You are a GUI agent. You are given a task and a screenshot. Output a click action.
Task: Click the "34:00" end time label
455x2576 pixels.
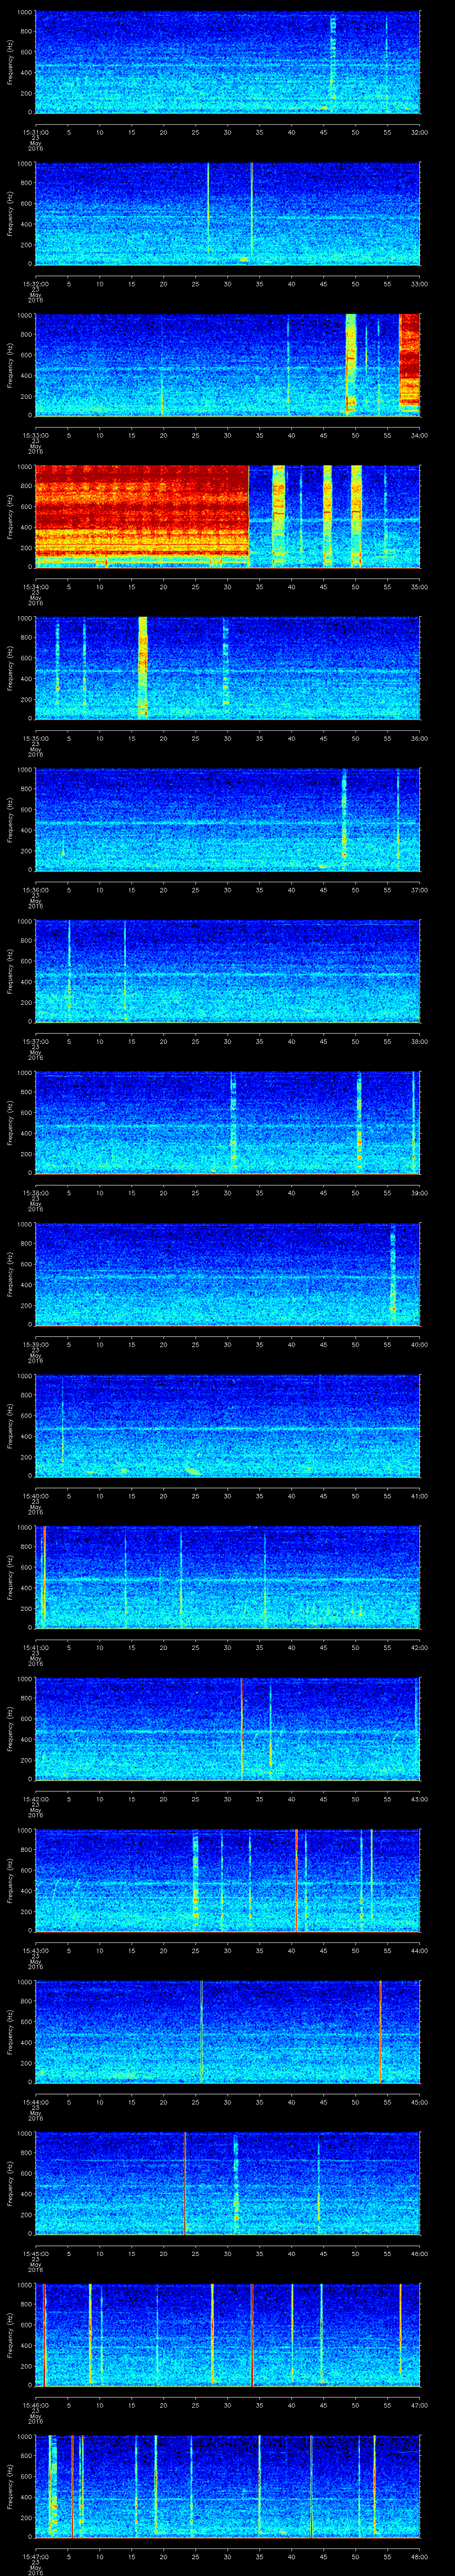click(419, 435)
